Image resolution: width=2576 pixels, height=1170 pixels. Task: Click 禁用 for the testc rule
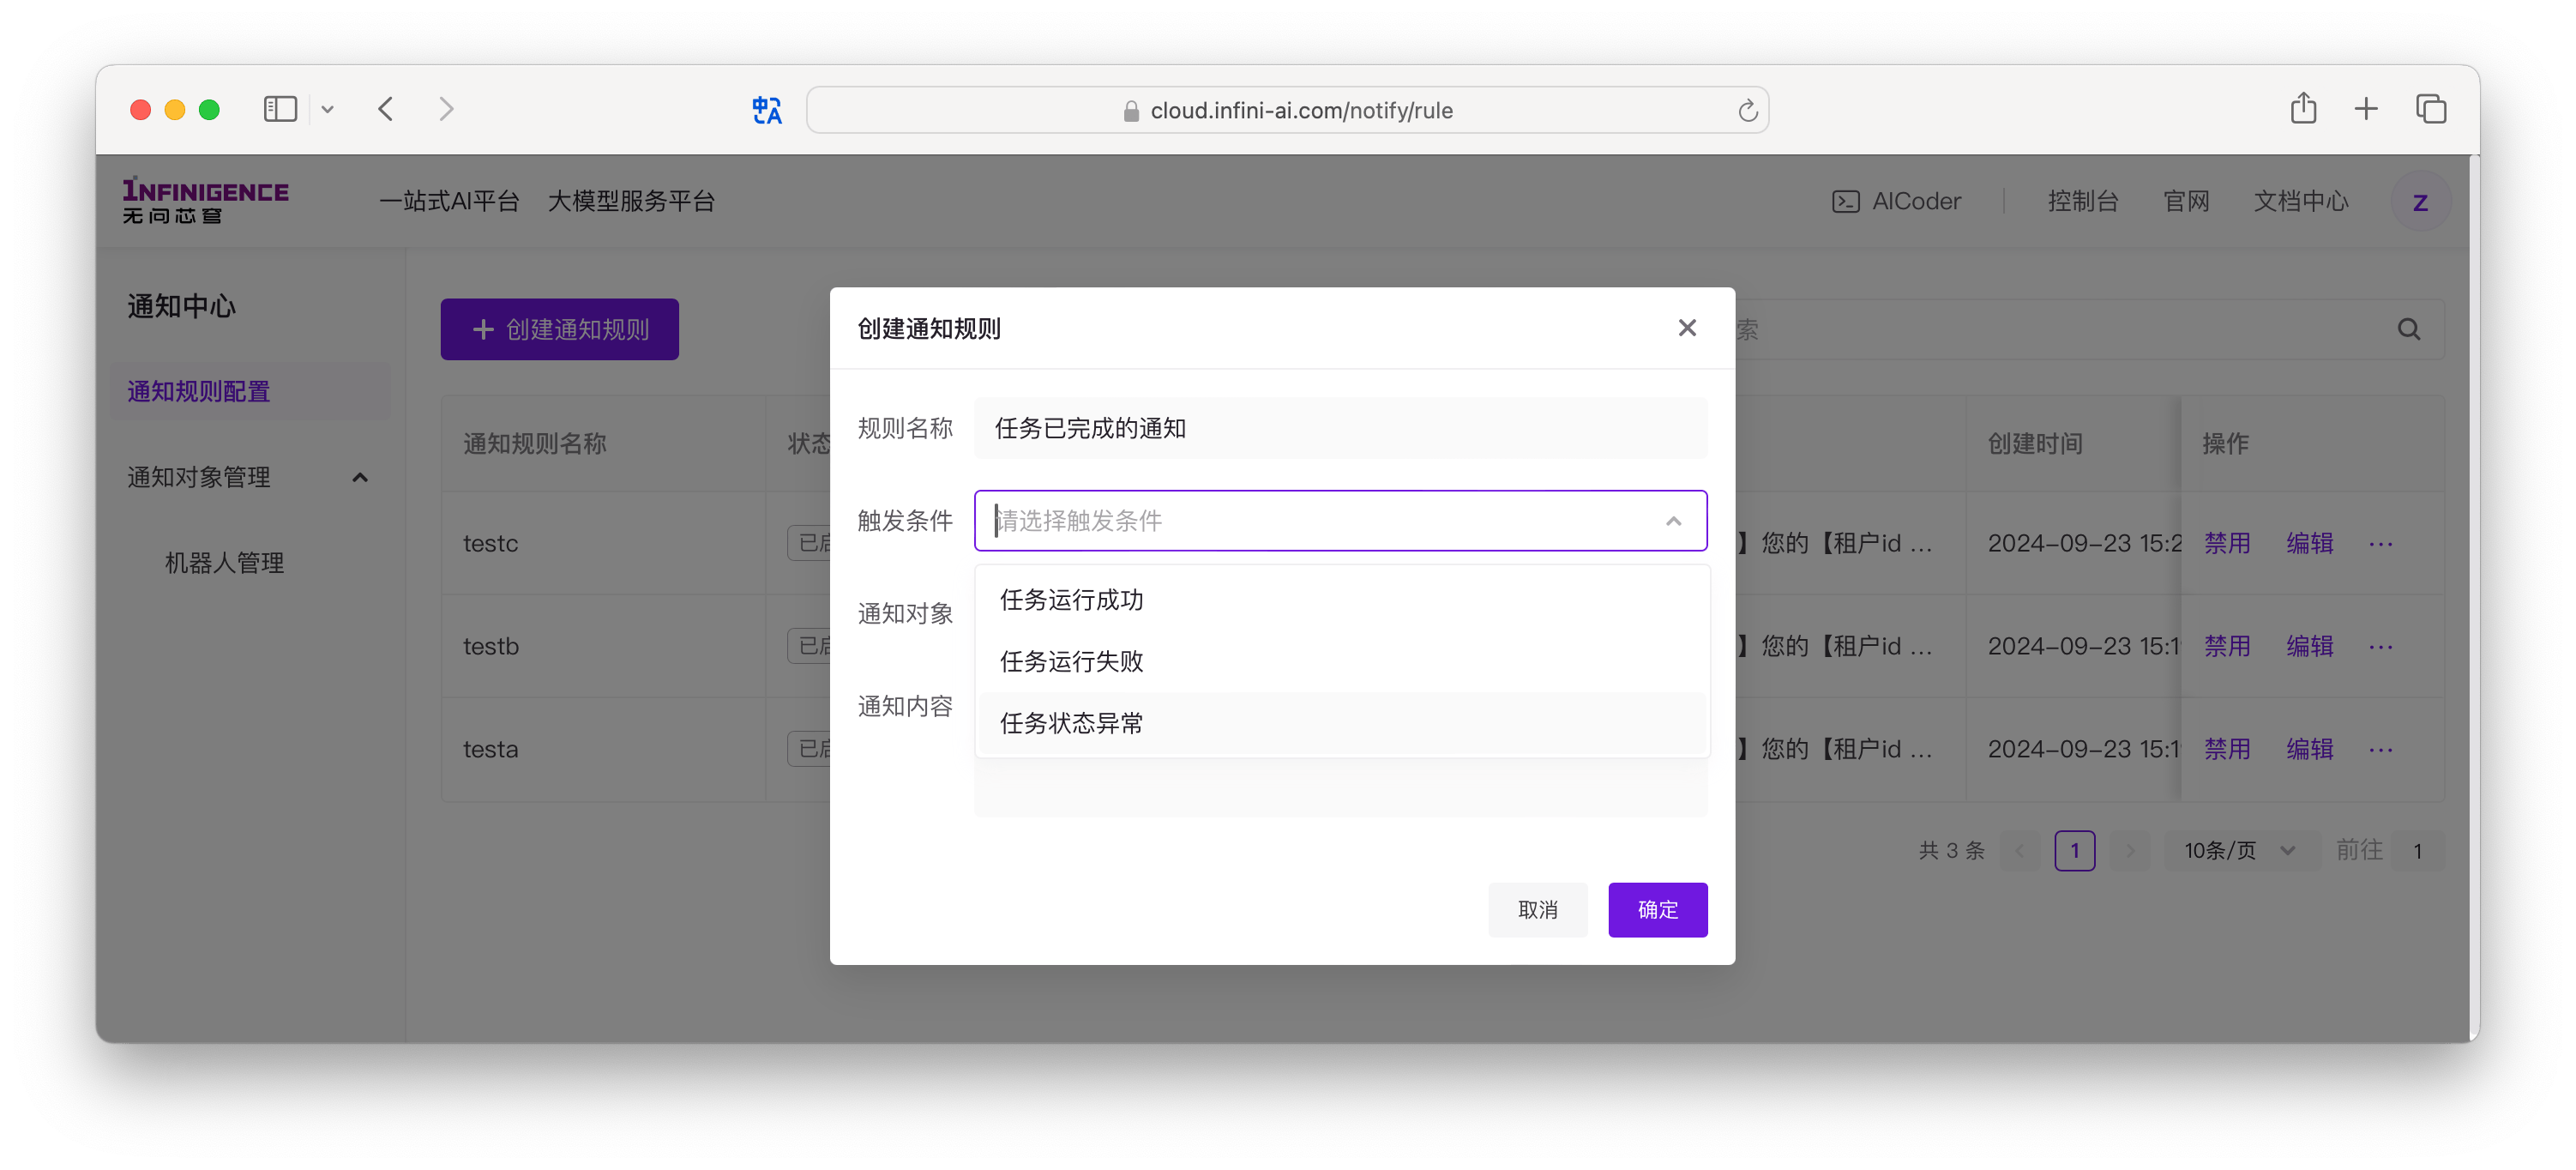[x=2226, y=543]
